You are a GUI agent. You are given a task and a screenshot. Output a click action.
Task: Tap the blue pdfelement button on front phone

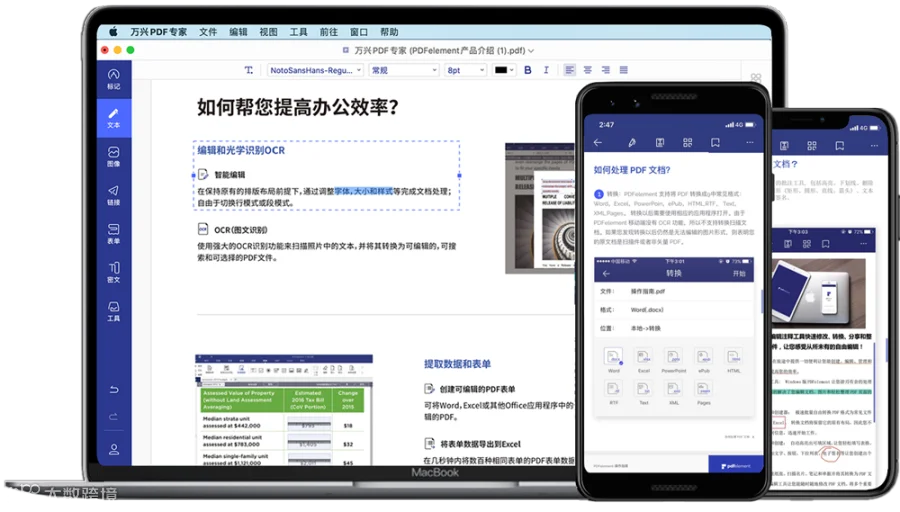pyautogui.click(x=735, y=464)
